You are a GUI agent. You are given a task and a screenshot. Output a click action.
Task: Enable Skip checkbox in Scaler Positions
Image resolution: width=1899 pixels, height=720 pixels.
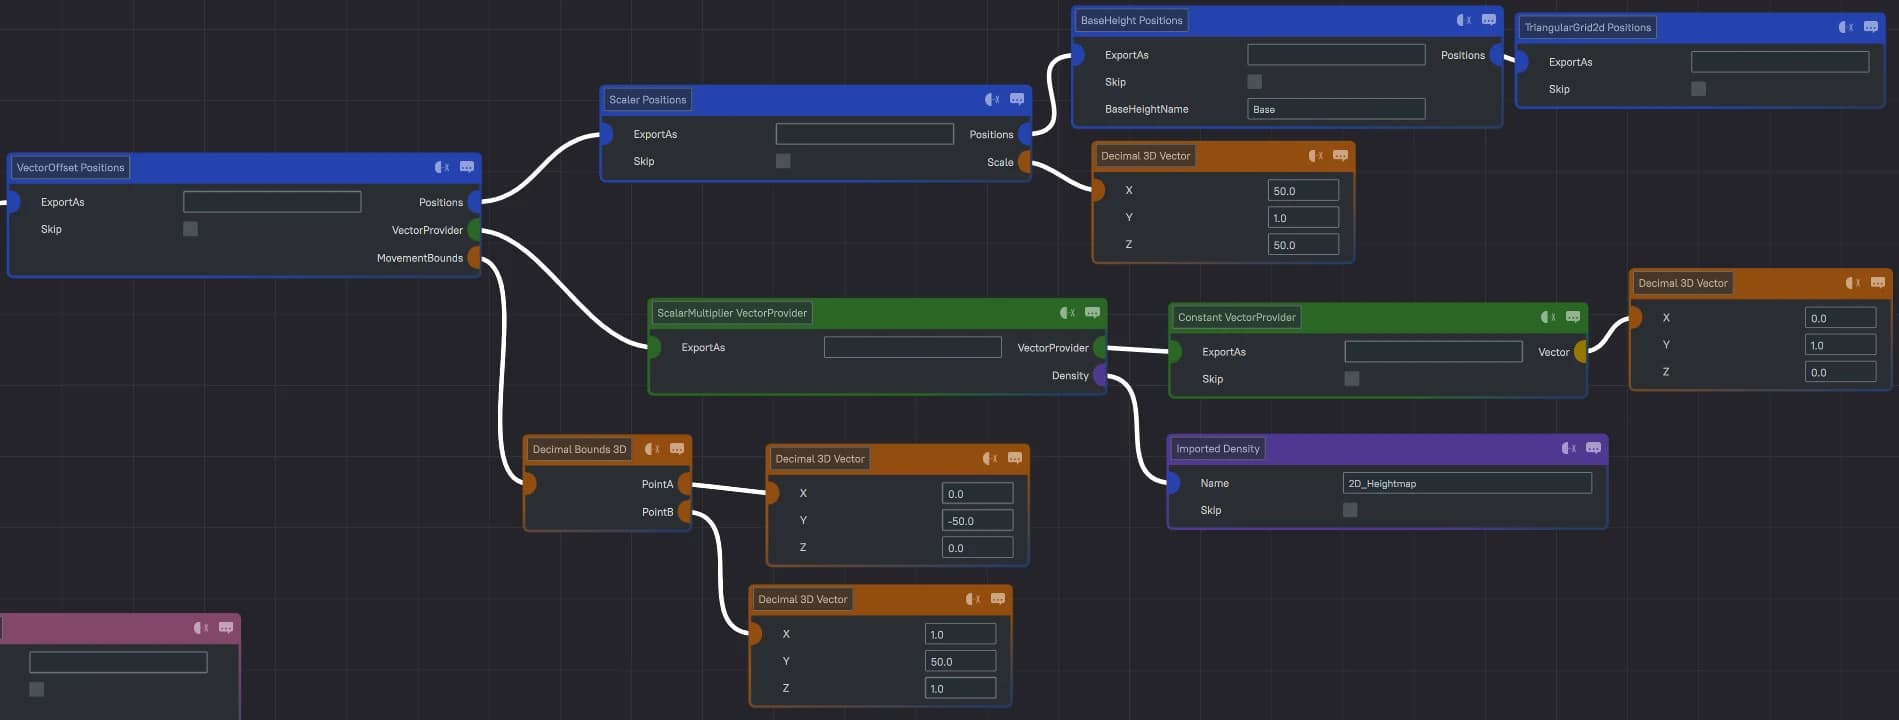tap(783, 161)
